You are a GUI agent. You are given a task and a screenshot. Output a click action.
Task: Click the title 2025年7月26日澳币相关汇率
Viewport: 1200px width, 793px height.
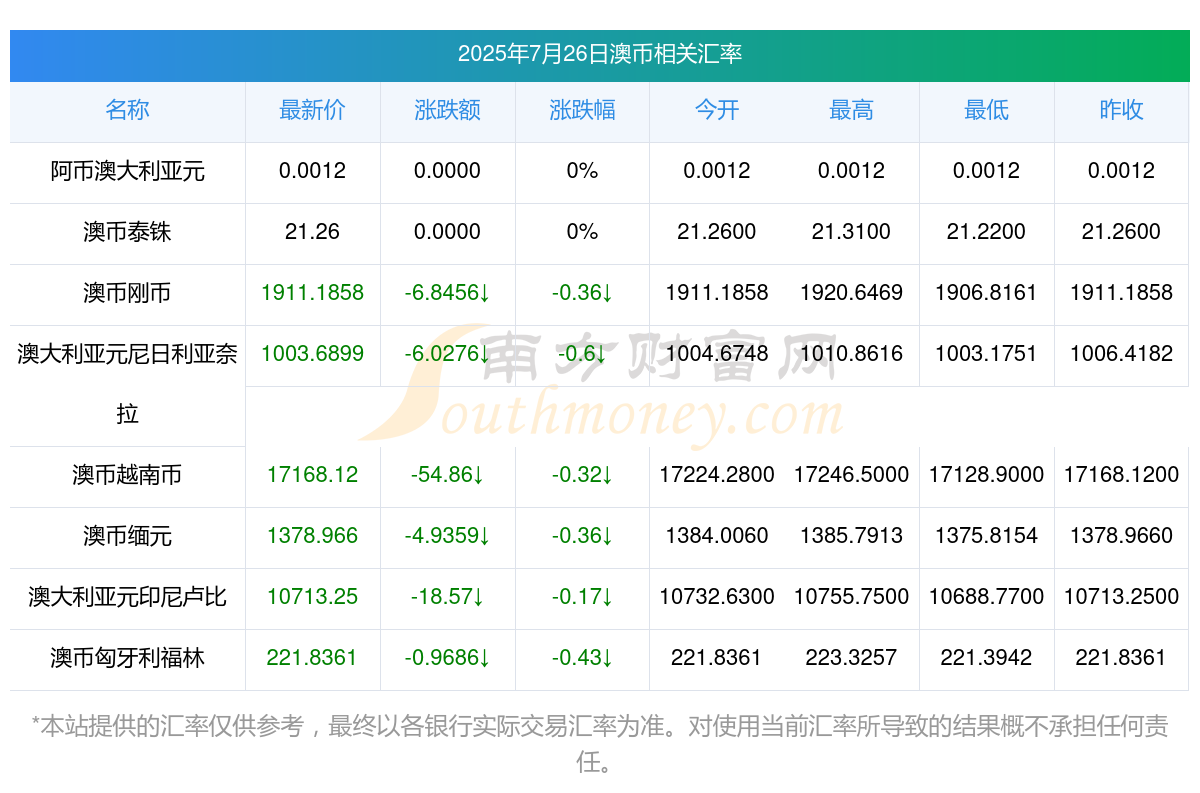pyautogui.click(x=600, y=54)
